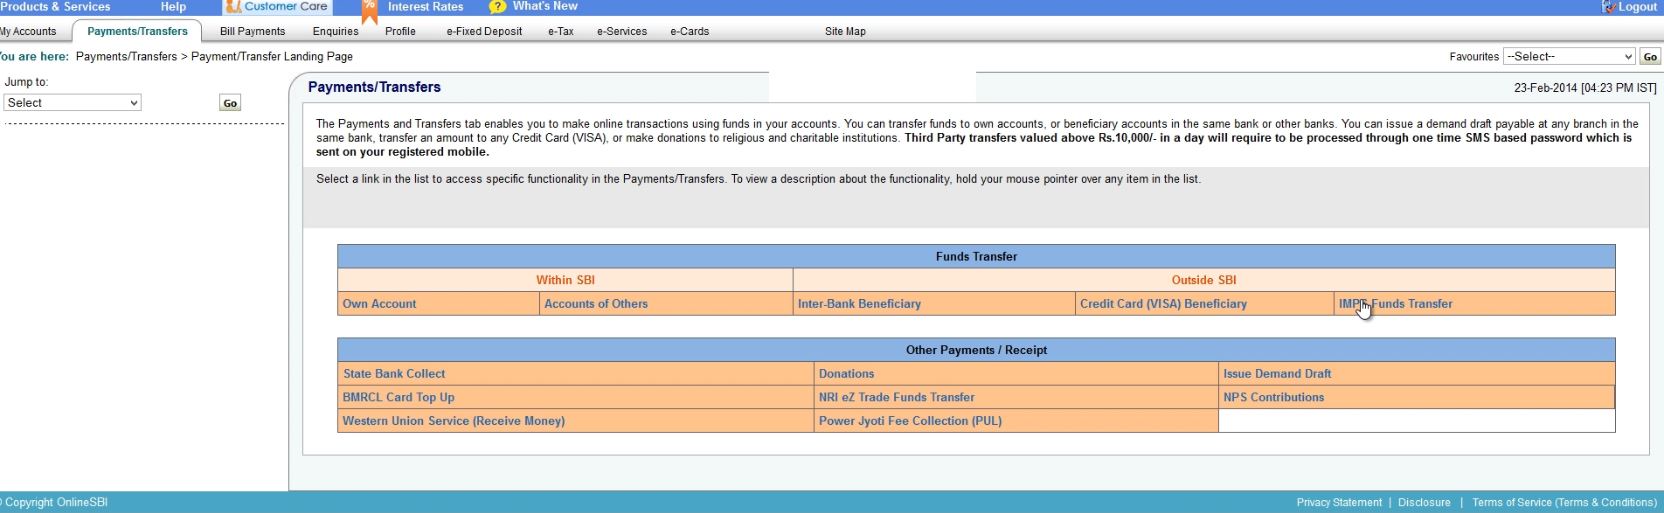This screenshot has height=513, width=1664.
Task: Open the My Accounts tab
Action: [28, 32]
